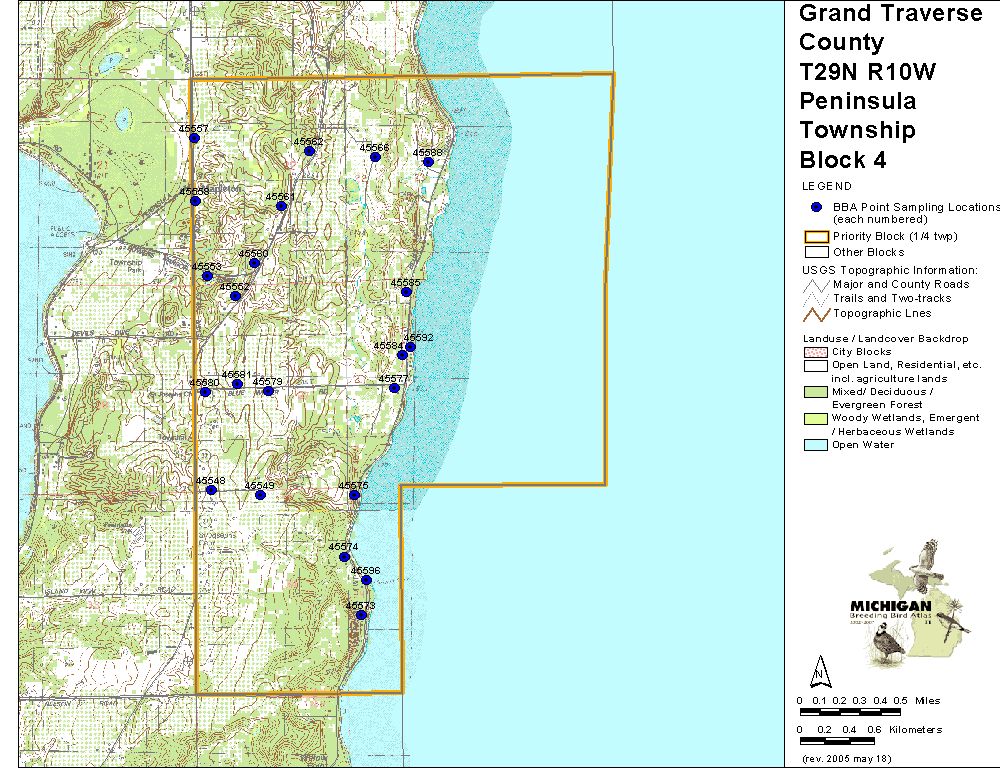Select sampling point 45549

click(260, 495)
